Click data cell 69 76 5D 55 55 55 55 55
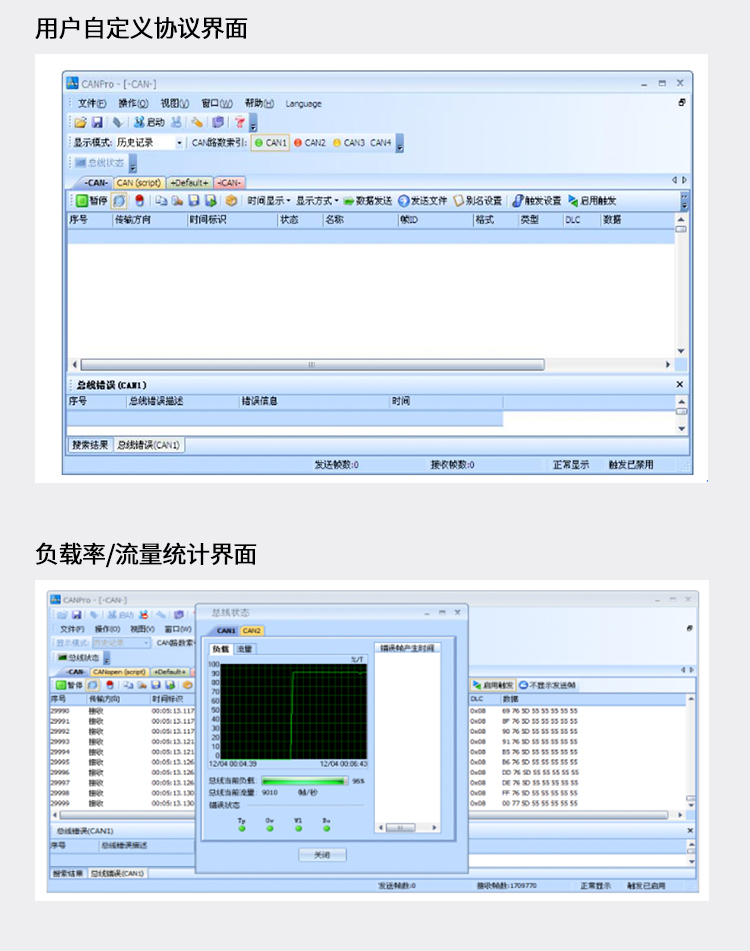Viewport: 750px width, 951px height. (540, 711)
